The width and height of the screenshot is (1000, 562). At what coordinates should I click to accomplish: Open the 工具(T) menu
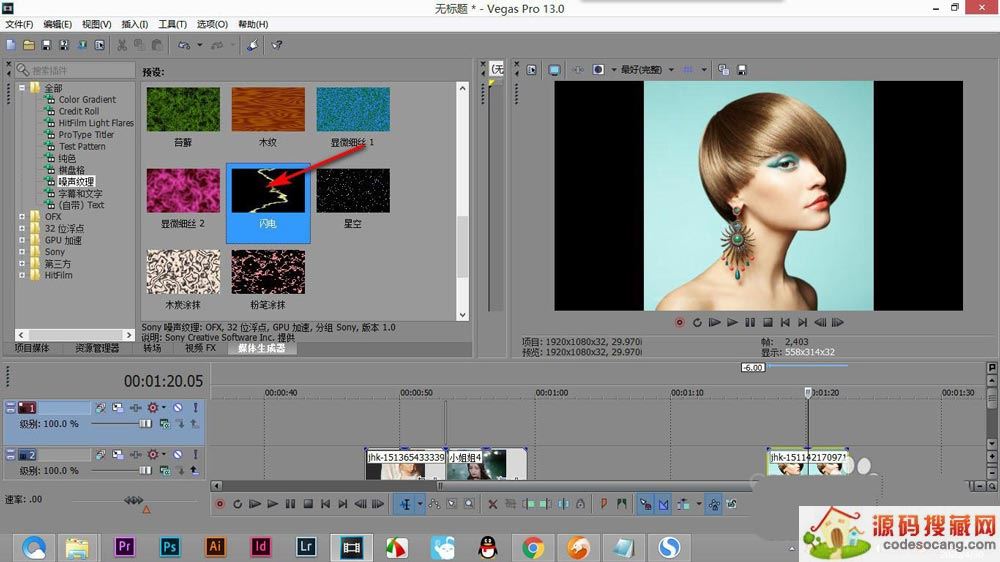coord(172,24)
